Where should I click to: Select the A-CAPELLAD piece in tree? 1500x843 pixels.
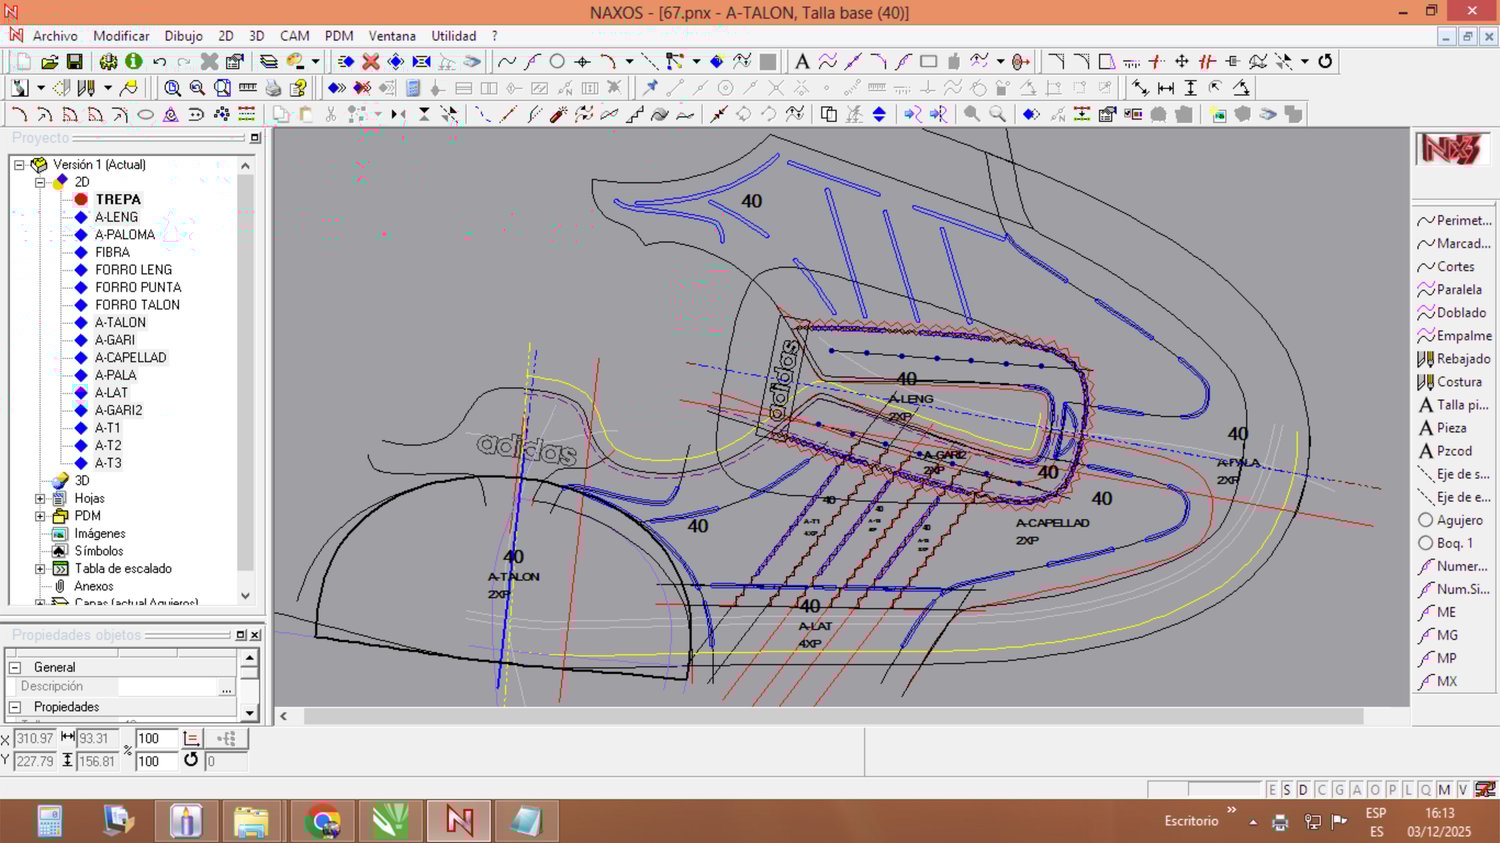pyautogui.click(x=130, y=358)
